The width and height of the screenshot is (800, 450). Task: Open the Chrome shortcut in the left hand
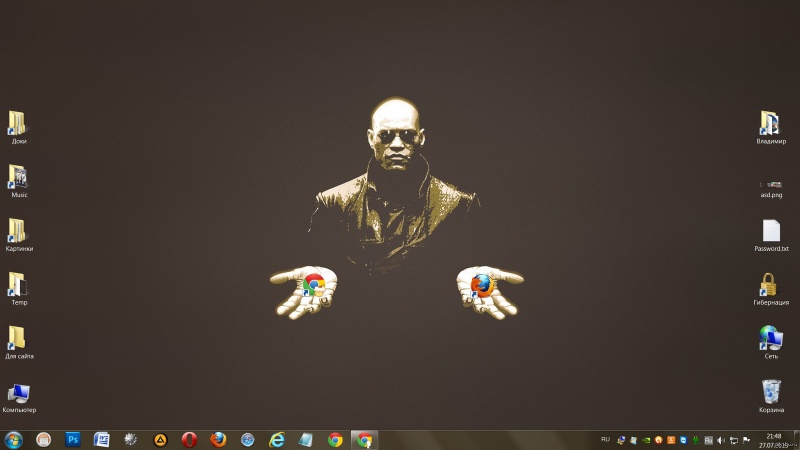[x=314, y=285]
